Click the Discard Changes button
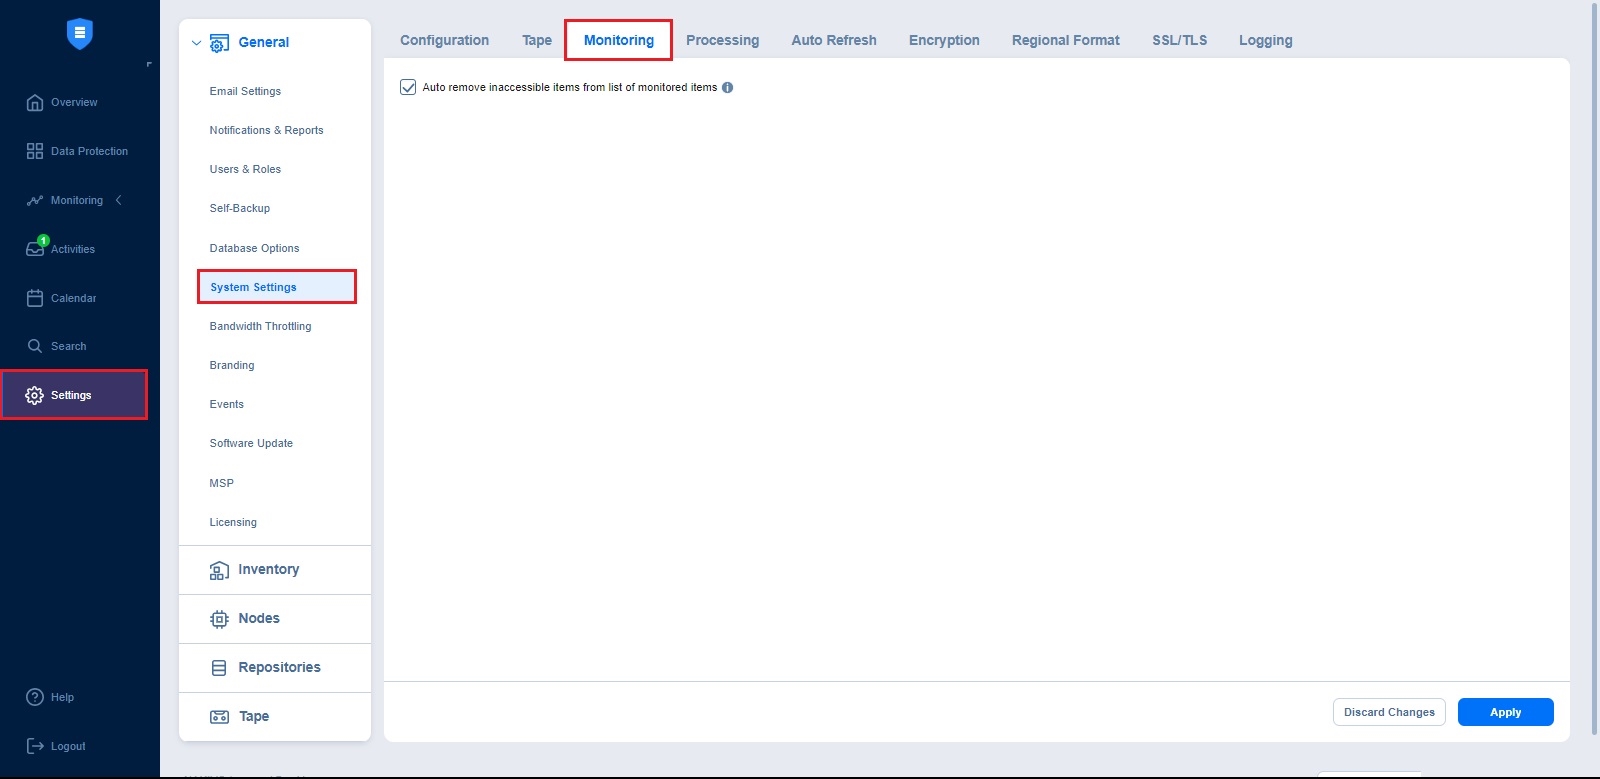 tap(1389, 712)
